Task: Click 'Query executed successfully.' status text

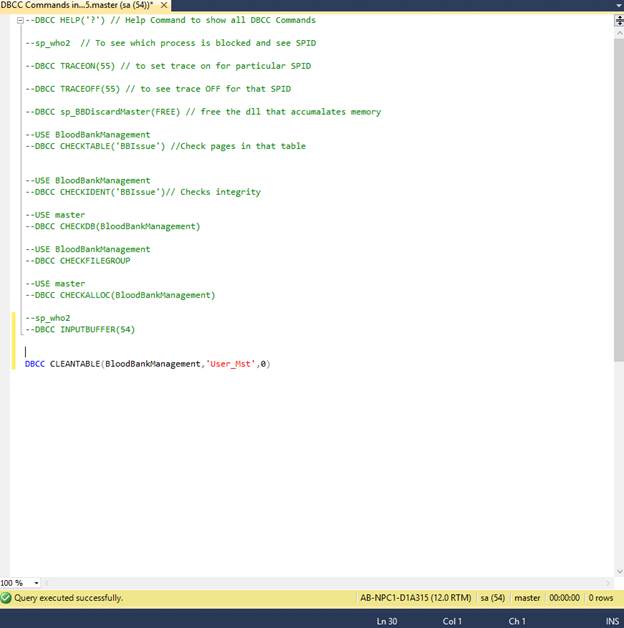Action: coord(68,598)
